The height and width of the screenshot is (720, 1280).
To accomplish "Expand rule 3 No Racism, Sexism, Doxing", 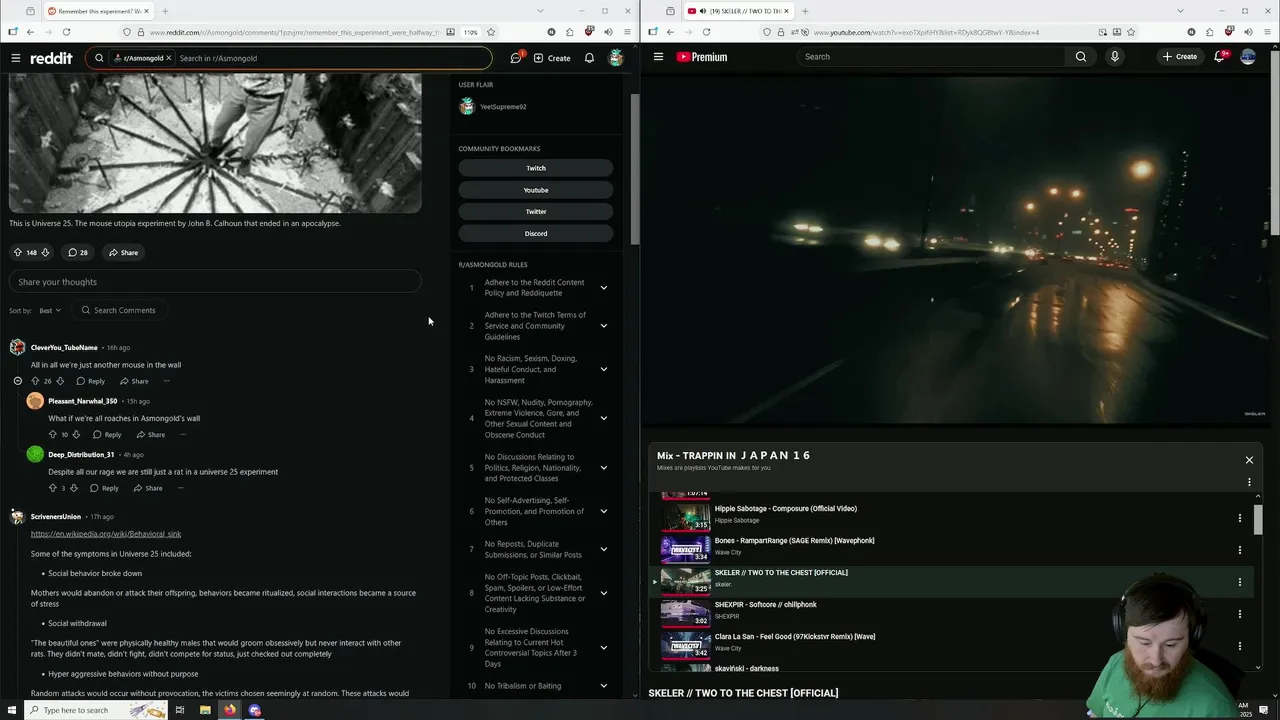I will pos(604,369).
